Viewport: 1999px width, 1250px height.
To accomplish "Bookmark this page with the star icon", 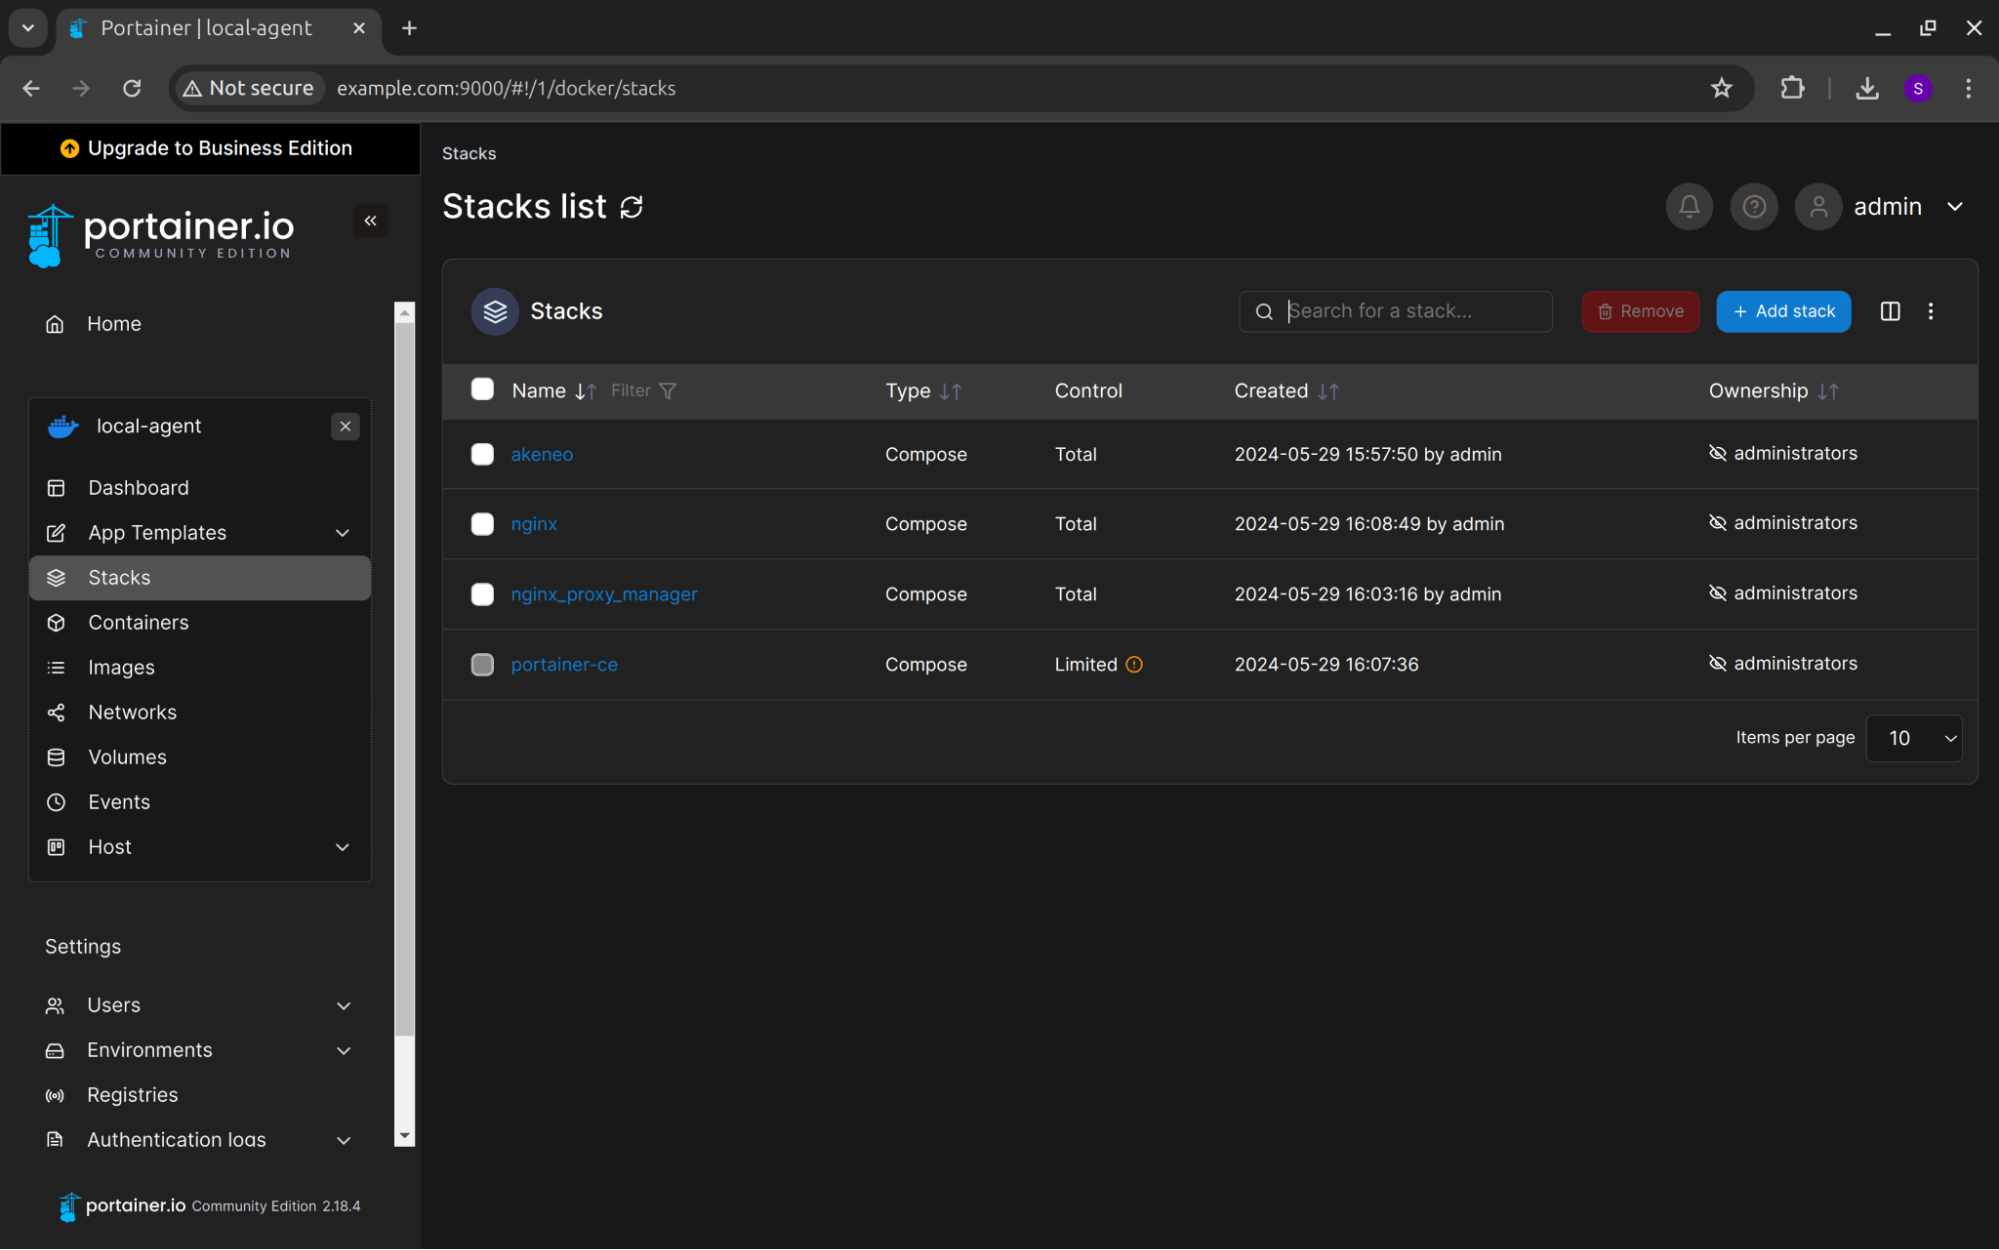I will [1721, 88].
